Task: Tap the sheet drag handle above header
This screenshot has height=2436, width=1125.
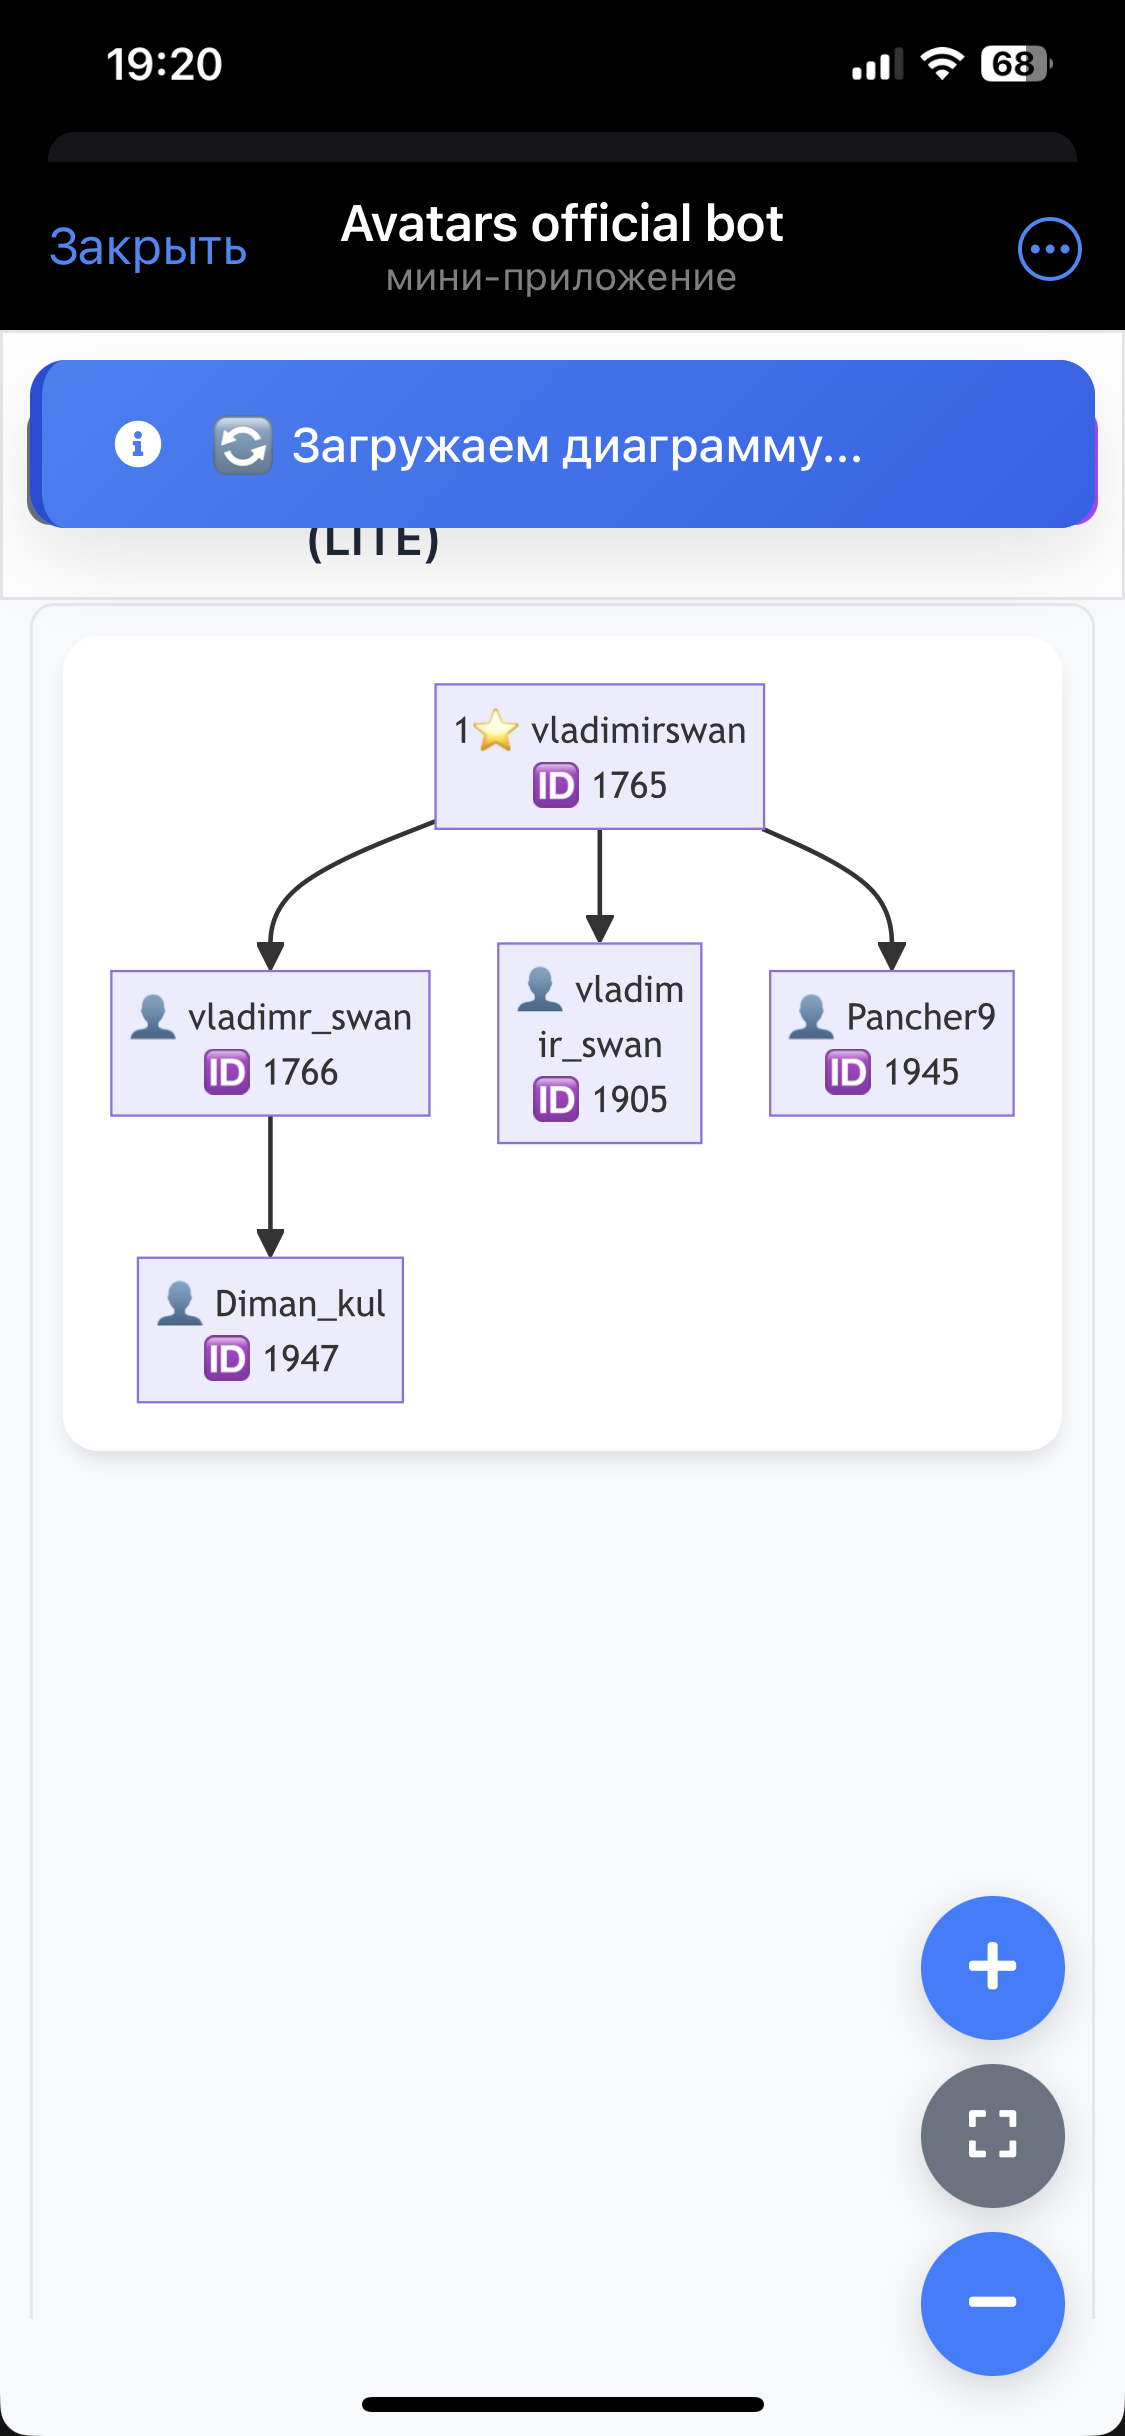Action: coord(562,148)
